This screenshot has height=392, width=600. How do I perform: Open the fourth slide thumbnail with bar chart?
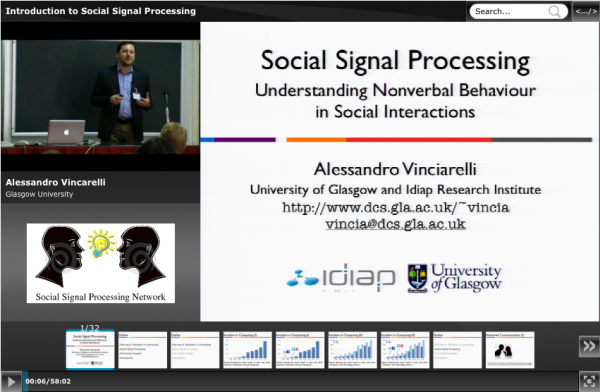tap(248, 350)
